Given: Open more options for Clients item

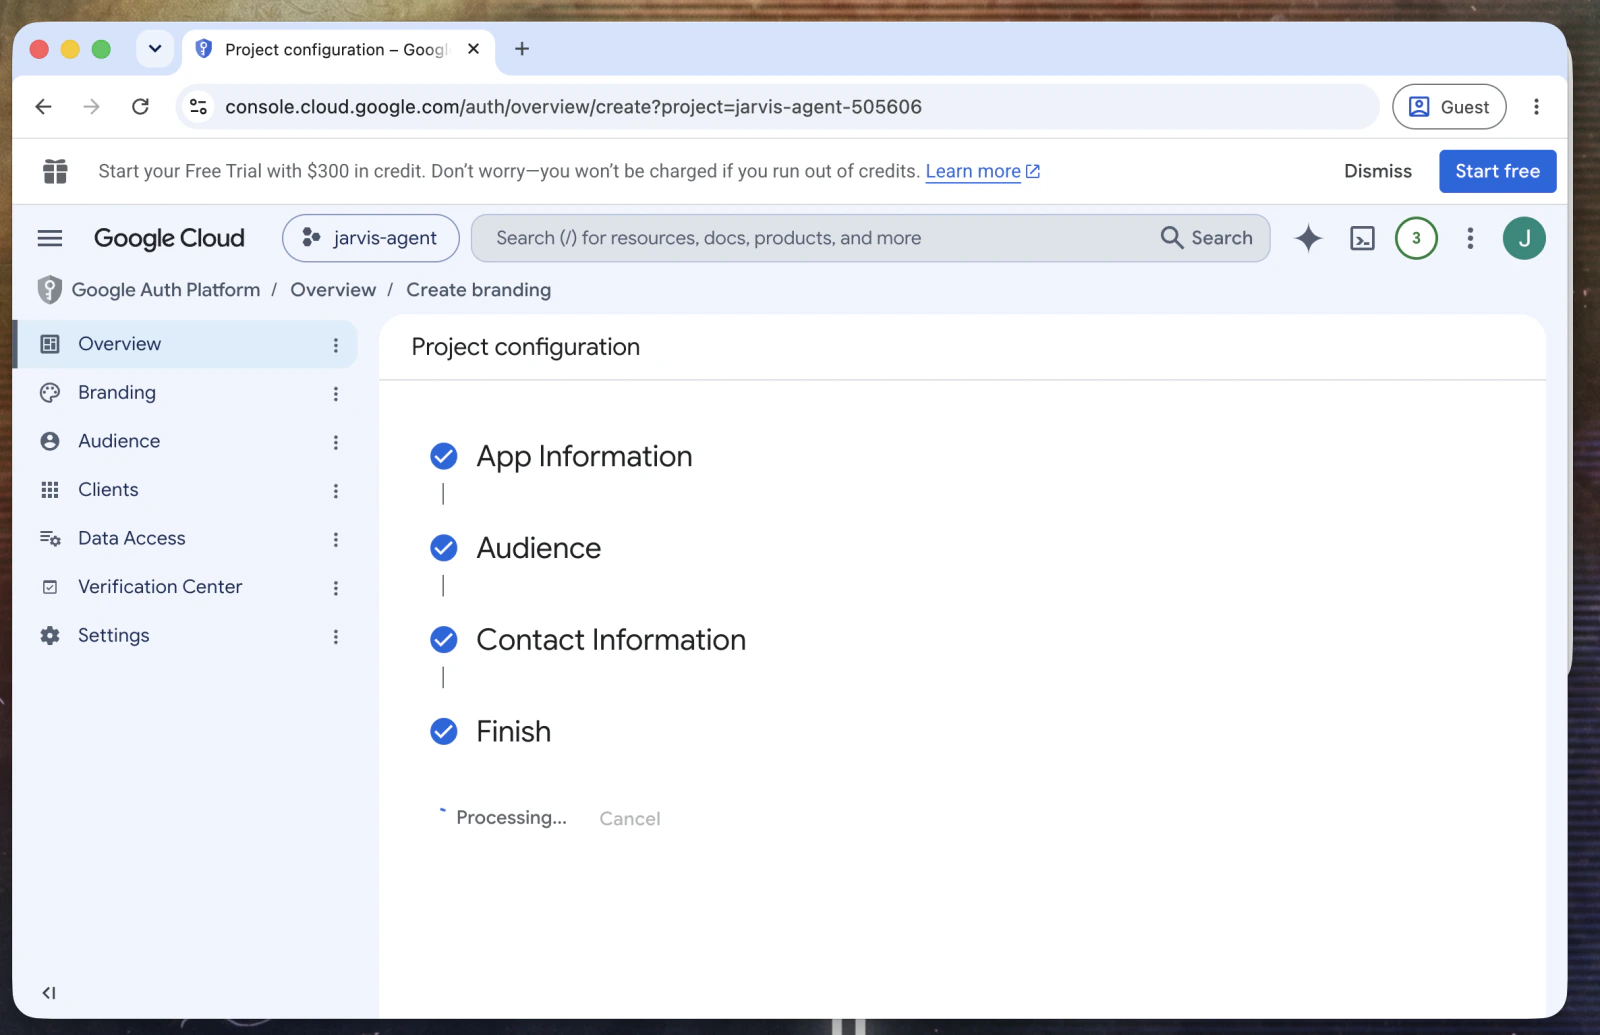Looking at the screenshot, I should click(336, 491).
